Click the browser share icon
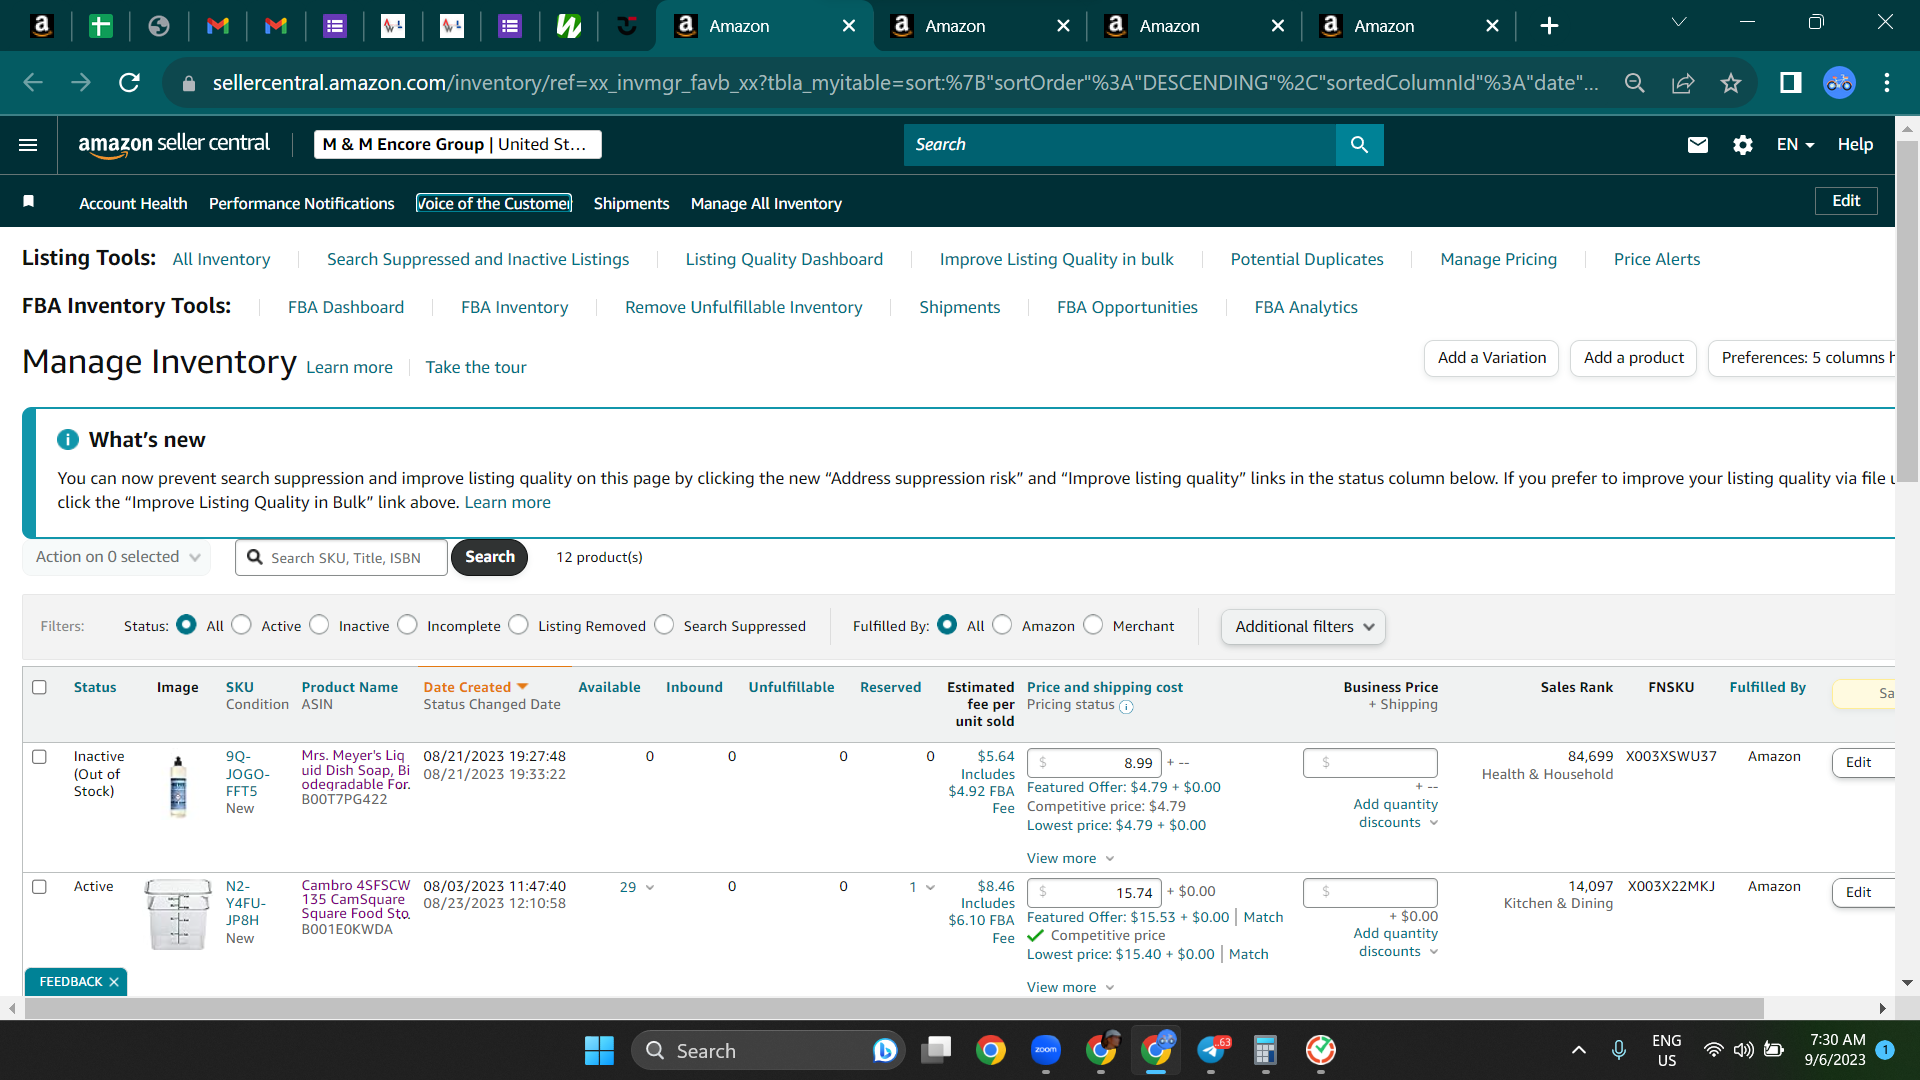The width and height of the screenshot is (1920, 1080). 1683,83
